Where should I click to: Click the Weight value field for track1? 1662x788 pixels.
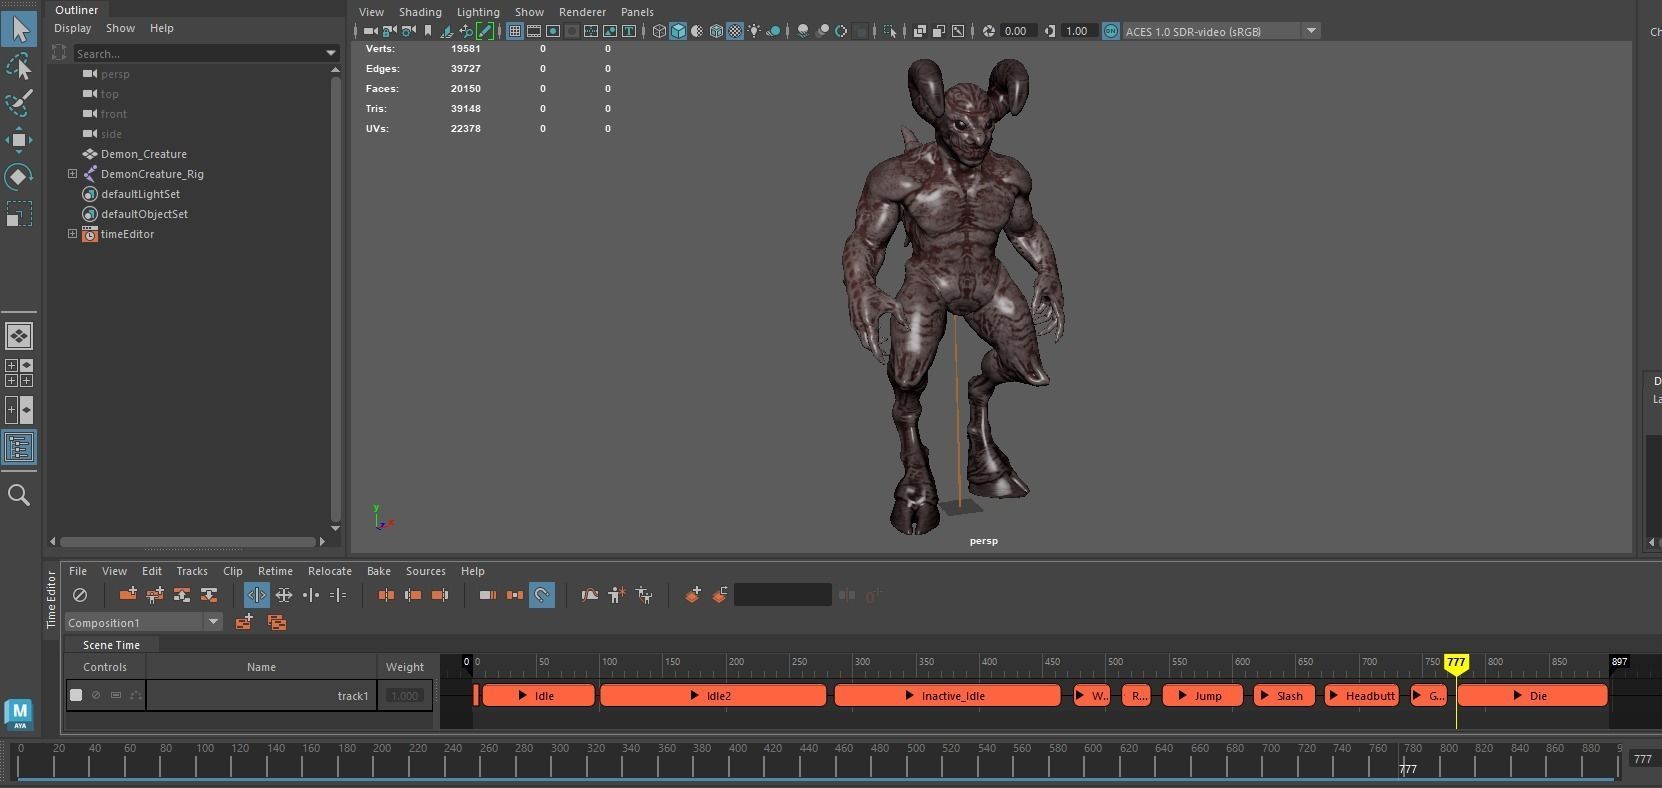point(404,695)
